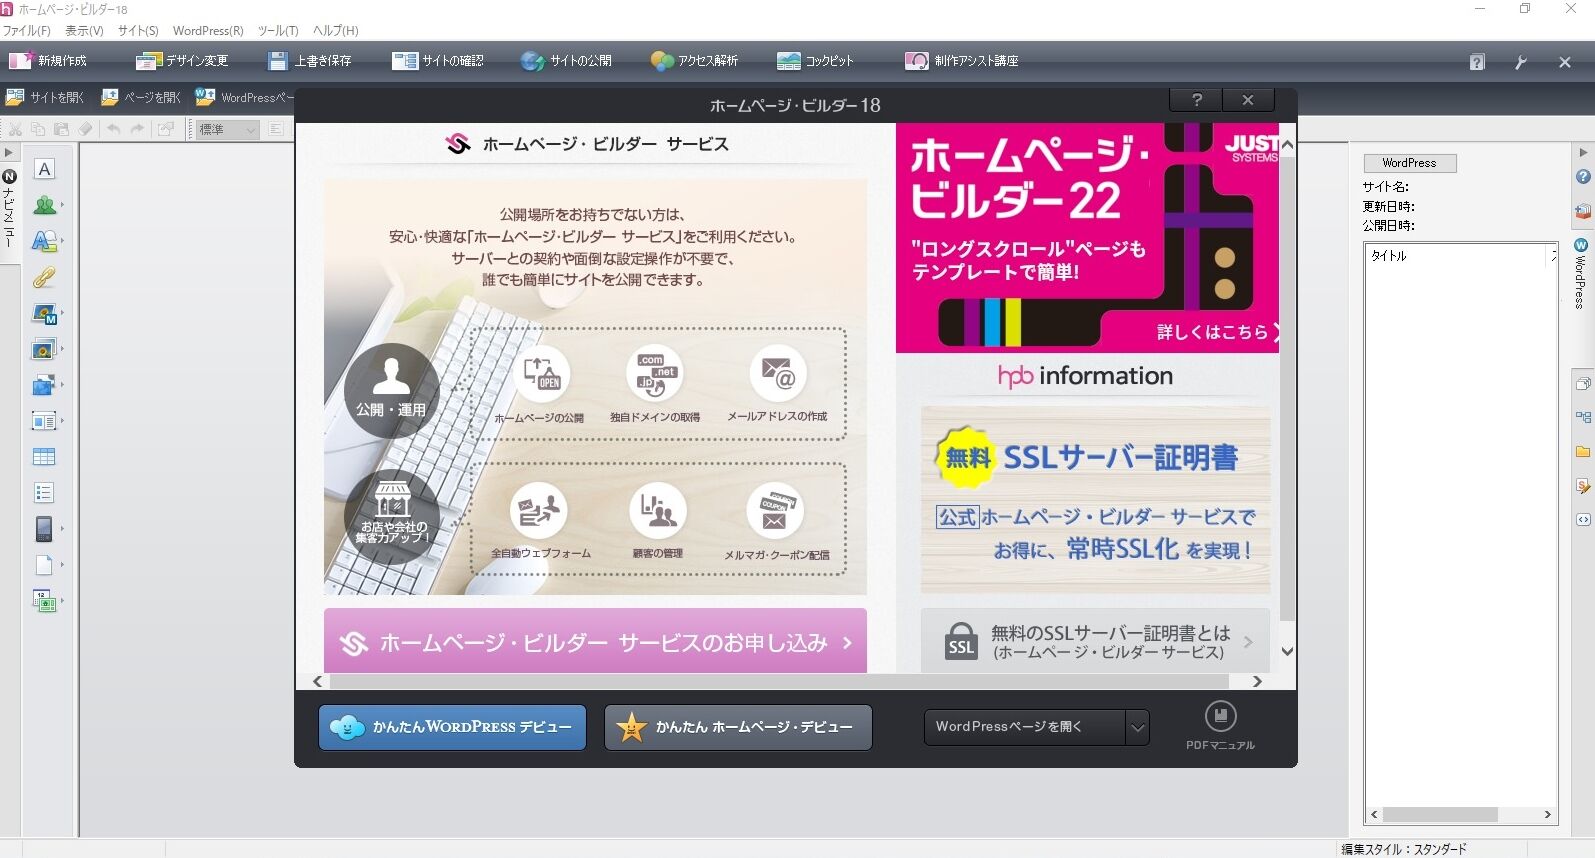Click the ホームページ・ビルダー22 banner
The width and height of the screenshot is (1595, 858).
point(1087,238)
